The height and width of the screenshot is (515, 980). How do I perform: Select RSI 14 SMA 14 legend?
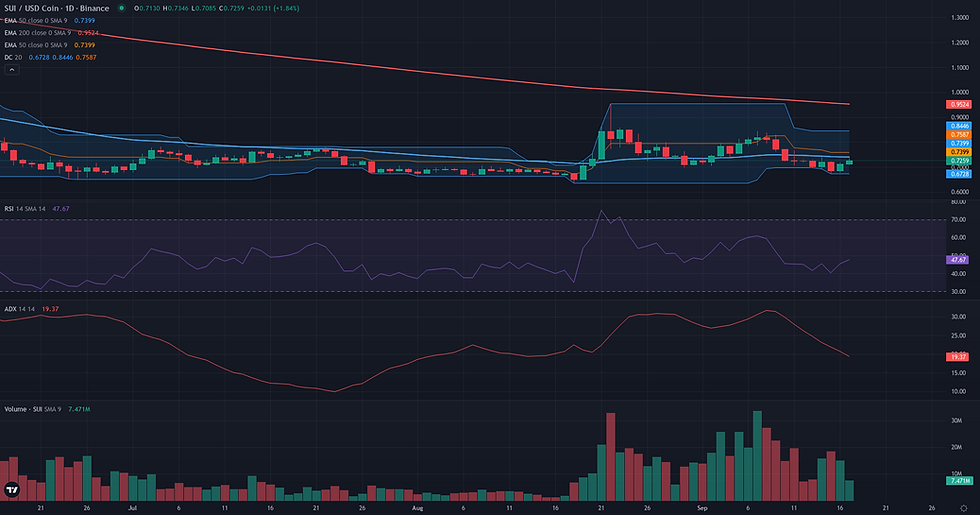37,209
